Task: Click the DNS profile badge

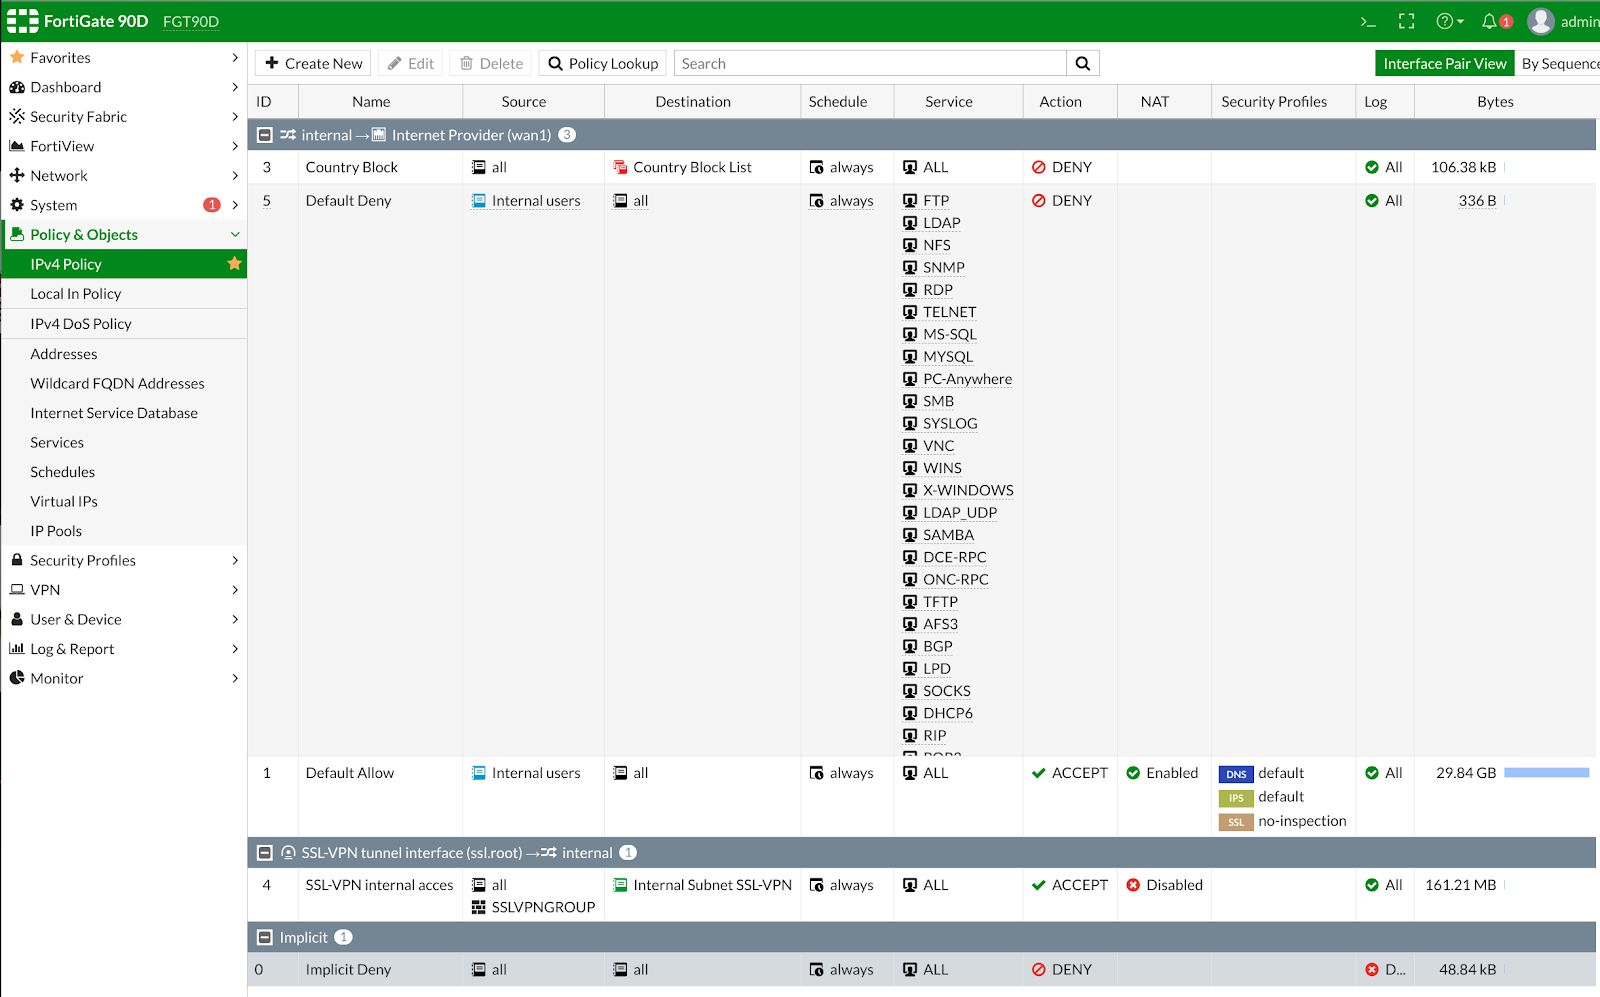Action: click(x=1236, y=774)
